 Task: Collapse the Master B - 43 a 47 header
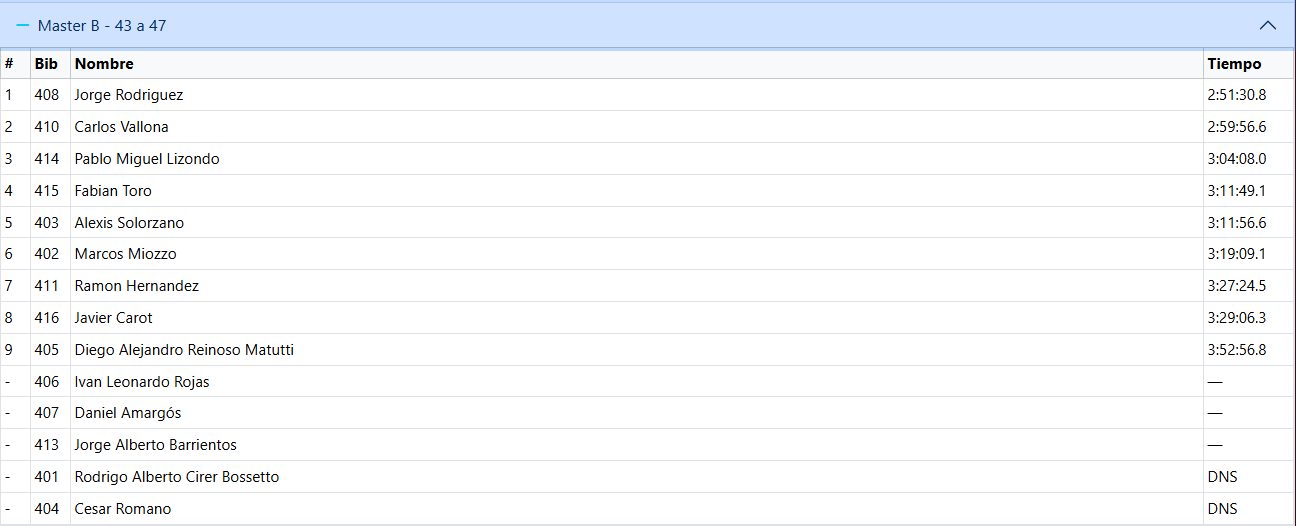[x=648, y=25]
